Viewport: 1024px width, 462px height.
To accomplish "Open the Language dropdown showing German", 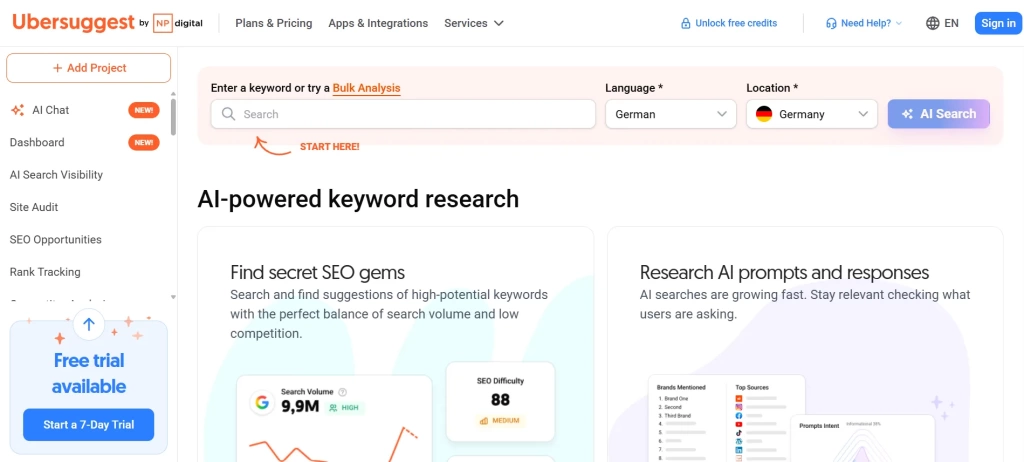I will point(671,114).
